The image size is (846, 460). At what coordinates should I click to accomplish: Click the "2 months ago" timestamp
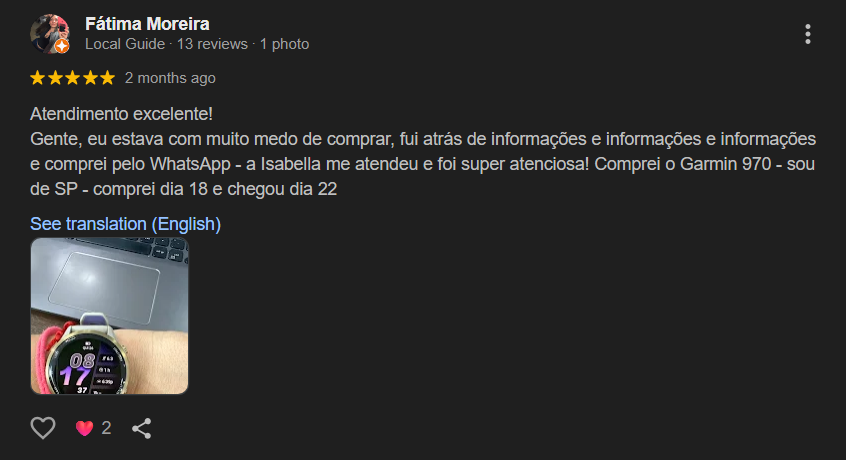pos(170,78)
